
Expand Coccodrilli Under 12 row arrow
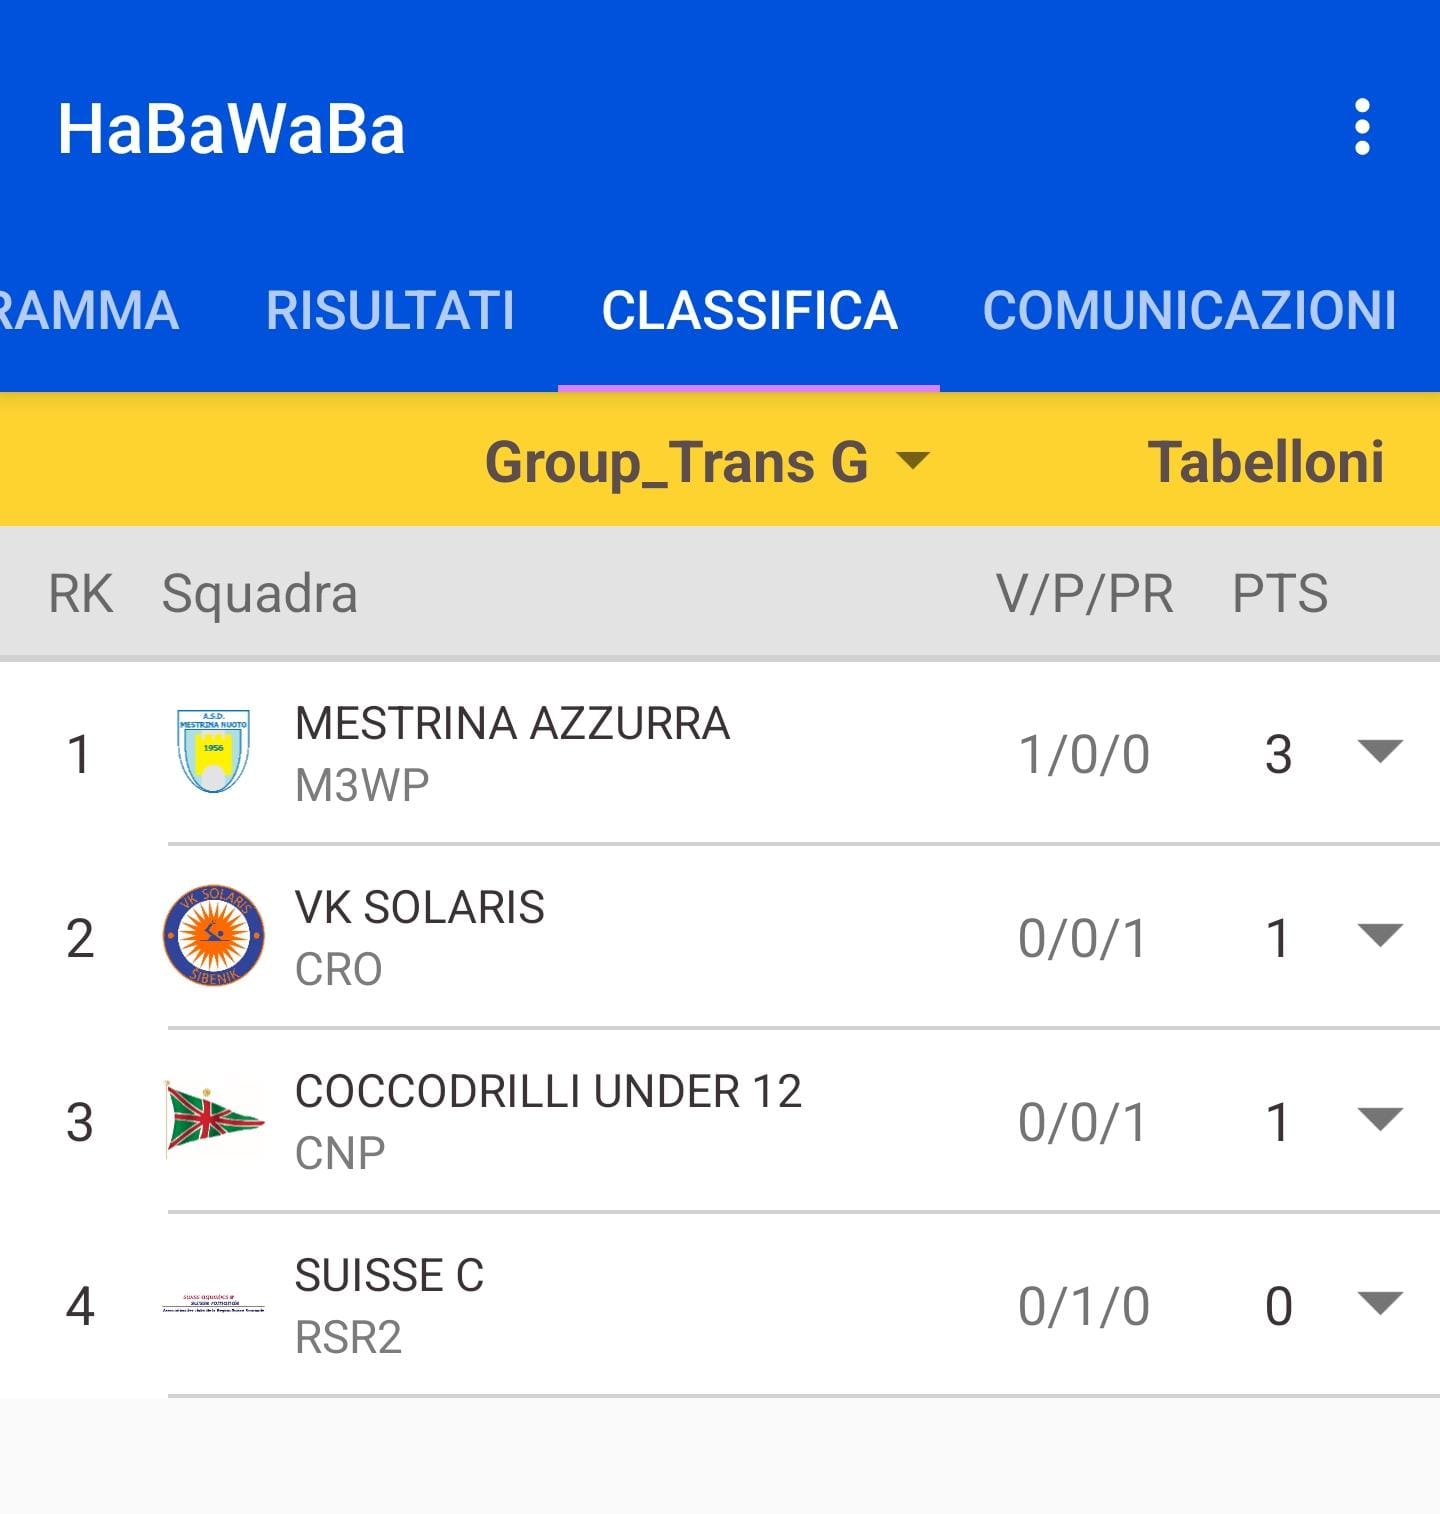(1380, 1120)
